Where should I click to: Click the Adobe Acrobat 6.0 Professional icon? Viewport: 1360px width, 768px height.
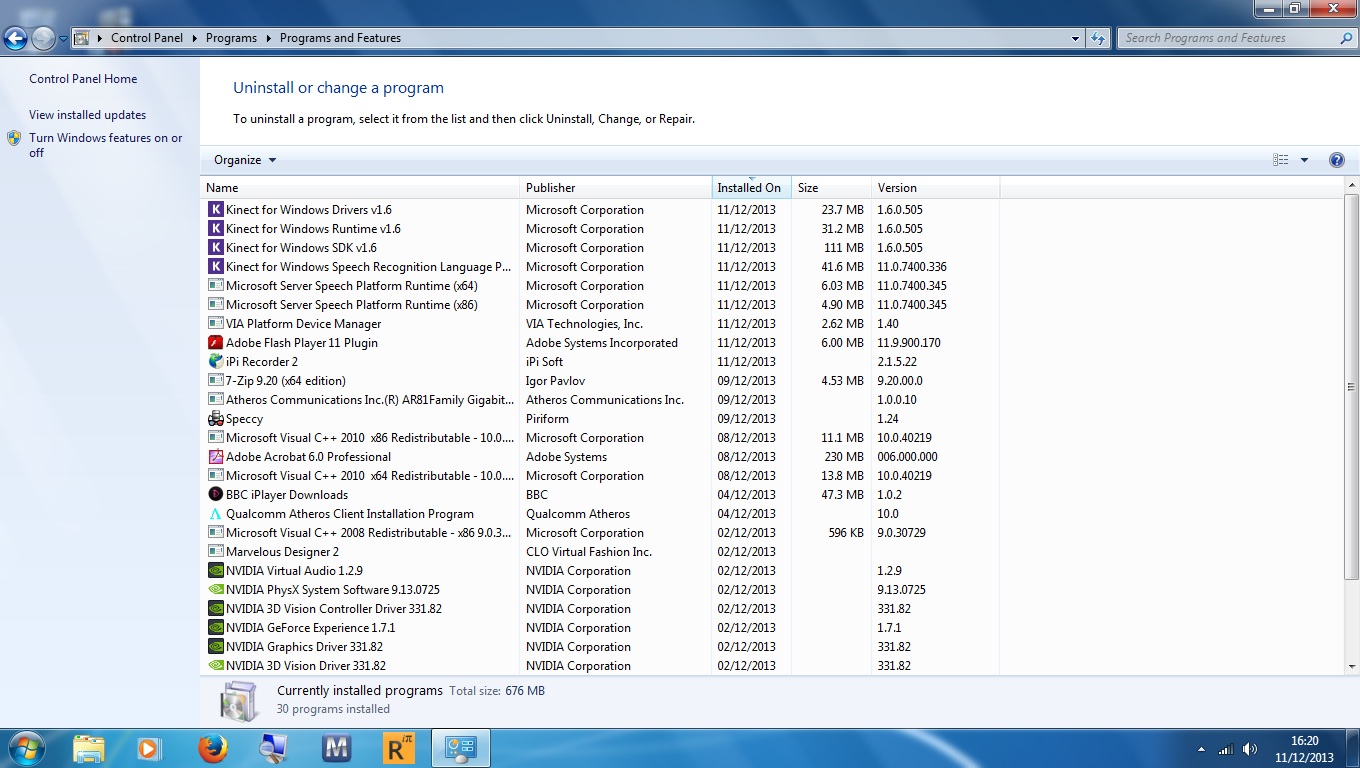(216, 457)
